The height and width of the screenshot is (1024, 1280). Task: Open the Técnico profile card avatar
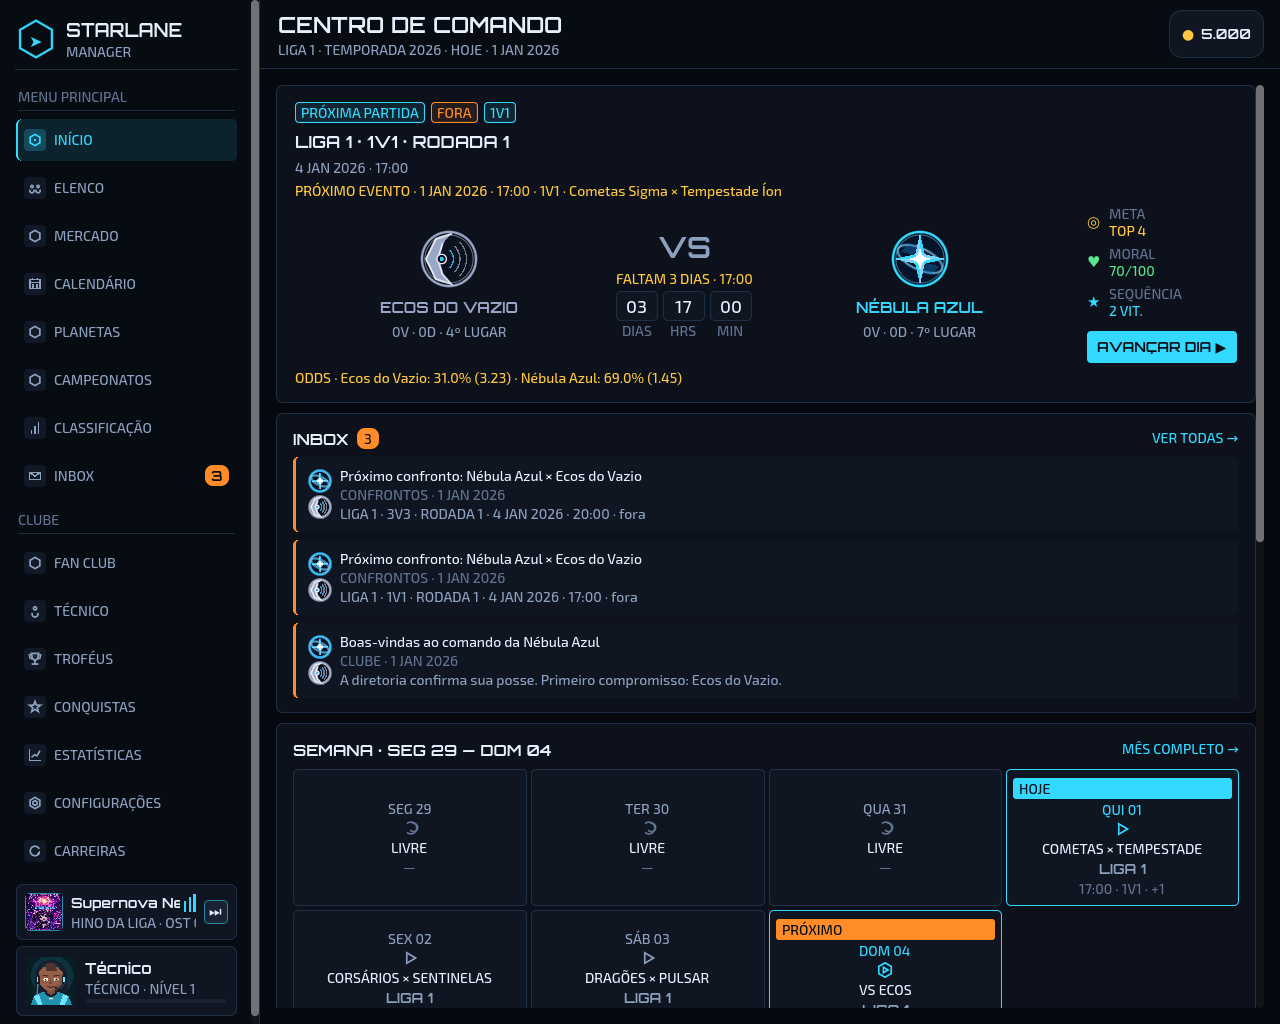[x=51, y=981]
